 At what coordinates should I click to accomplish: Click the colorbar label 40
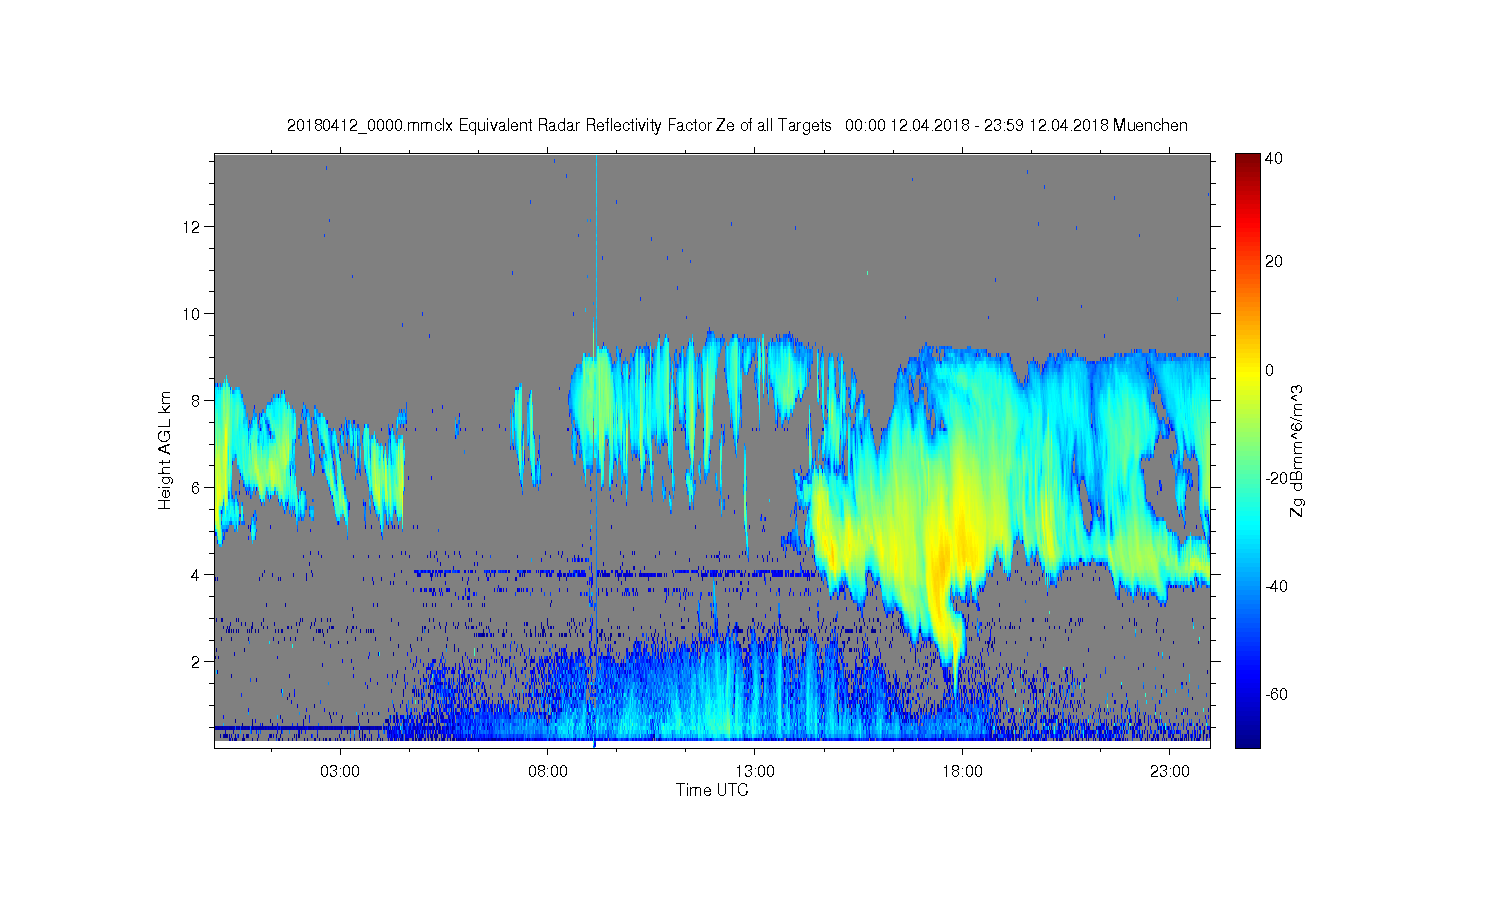coord(1274,158)
